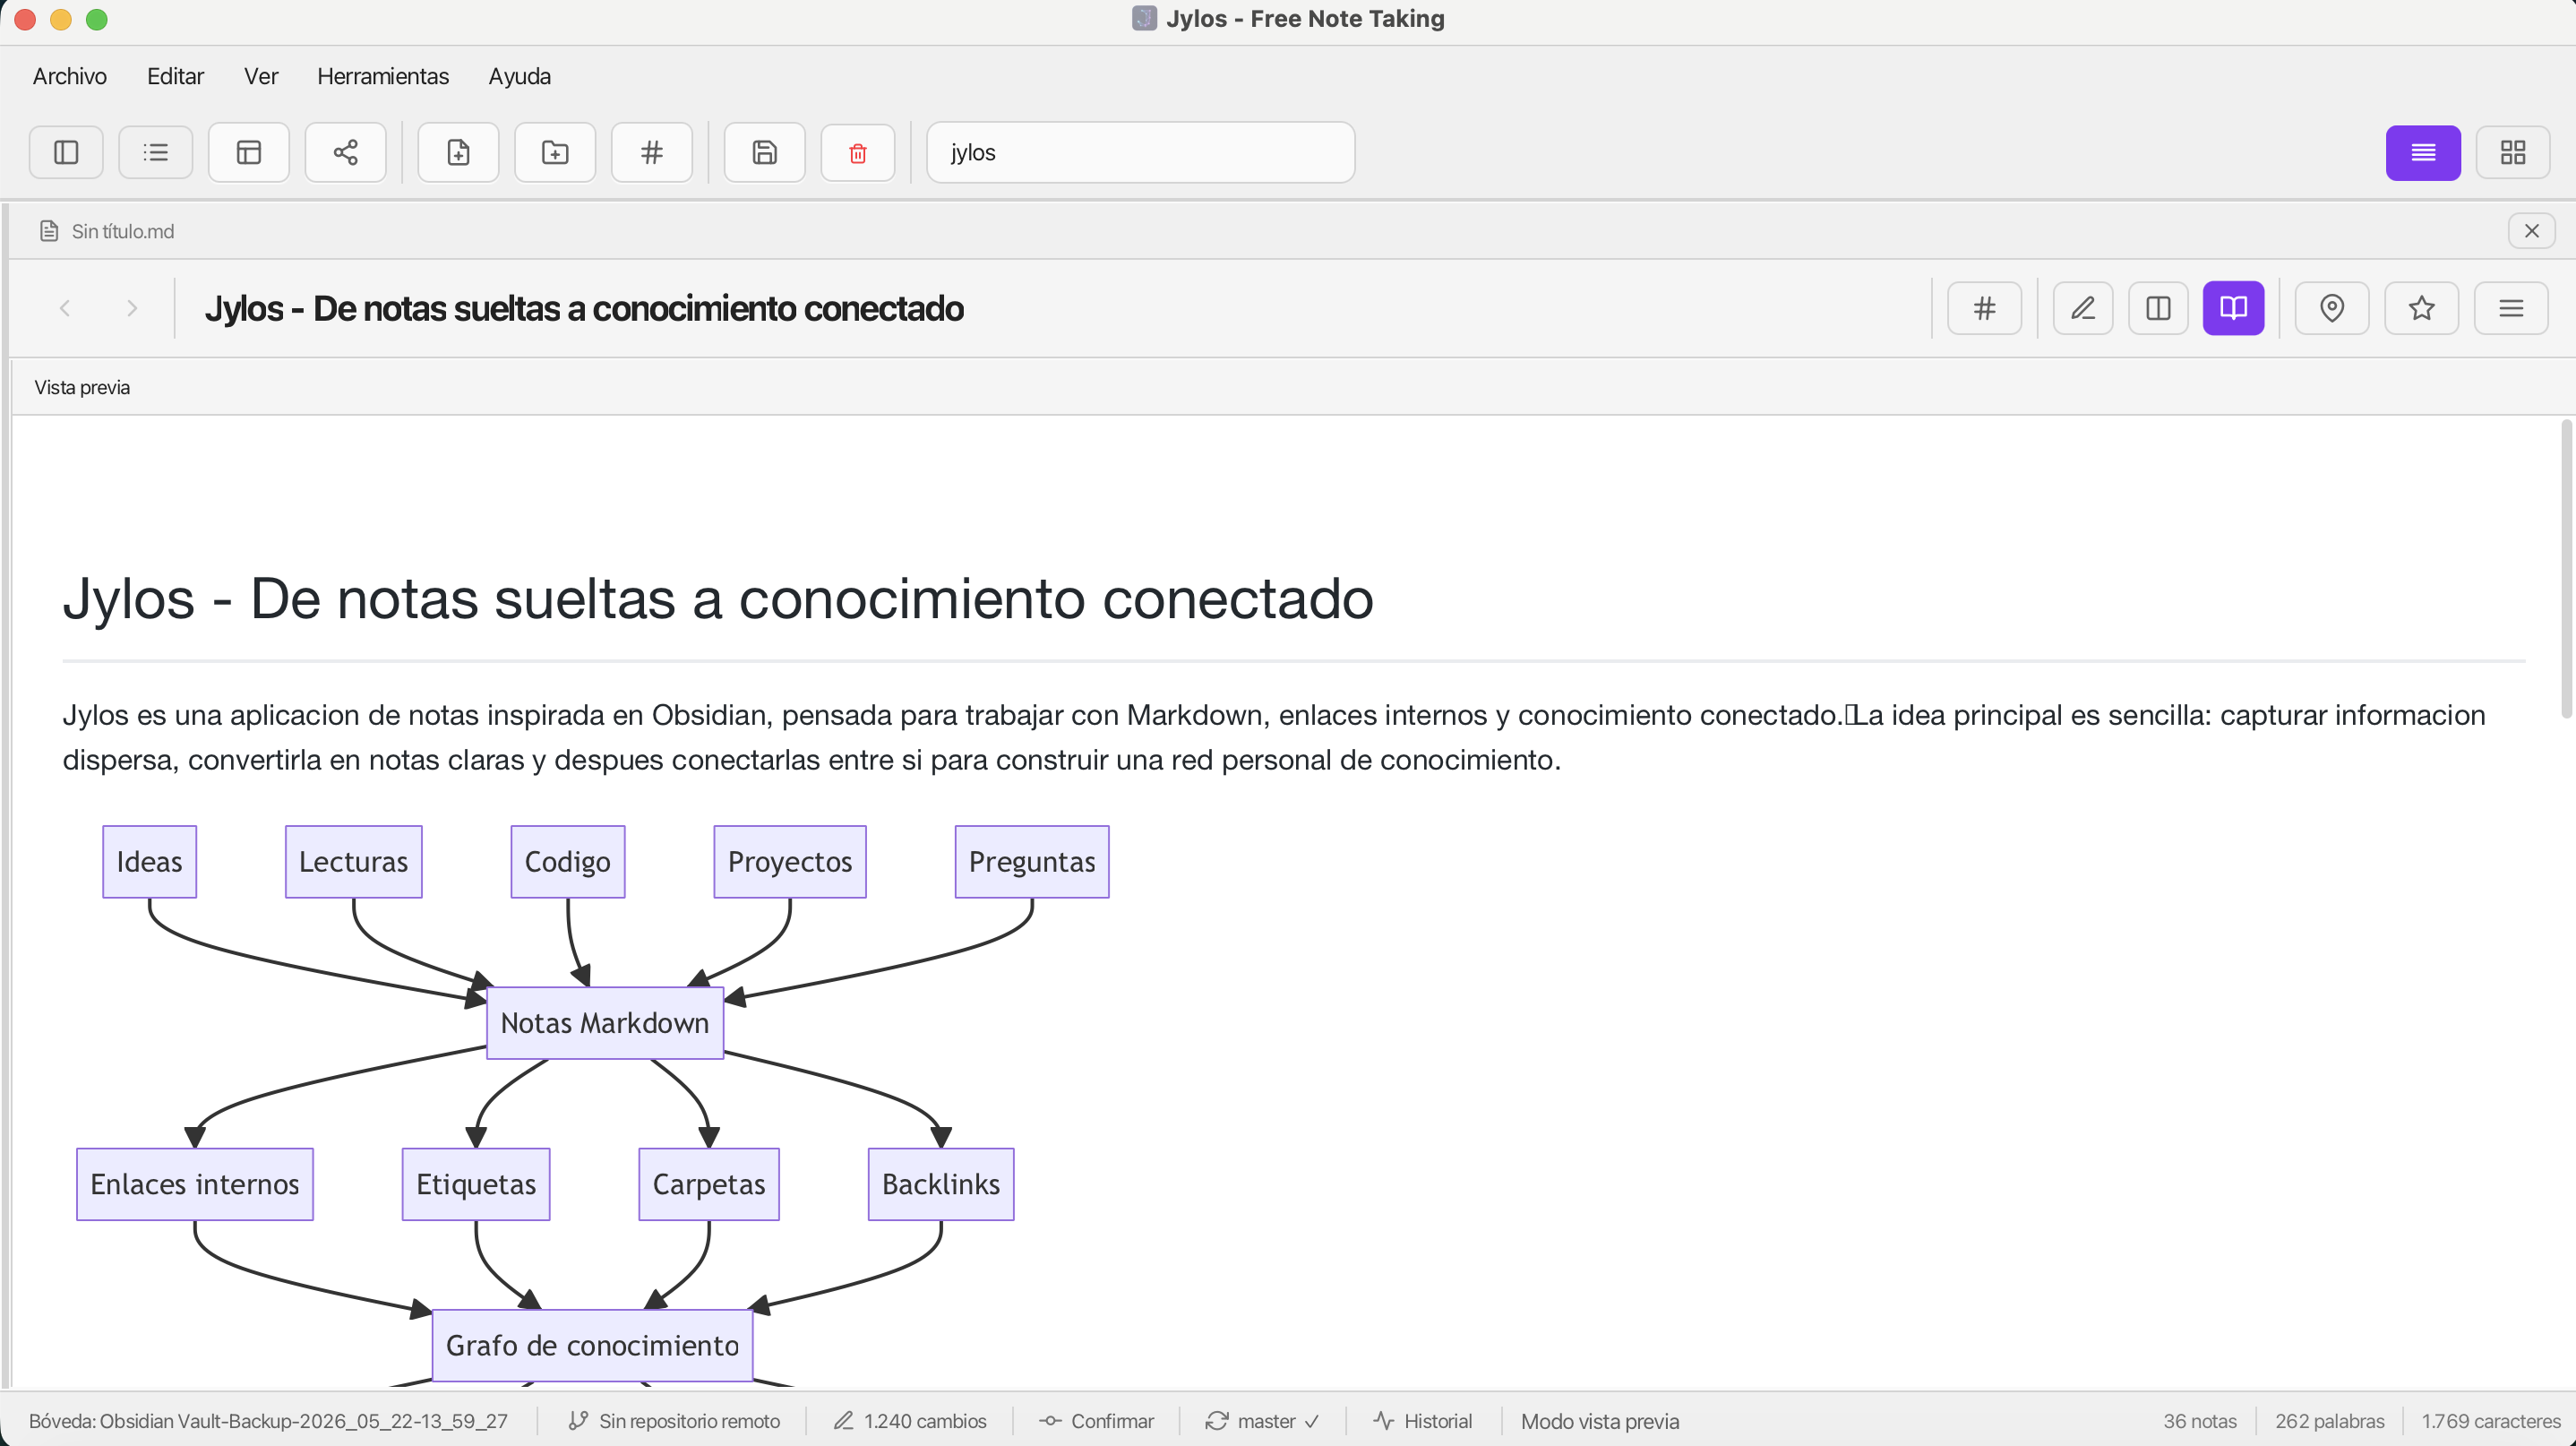Click the Codigo diagram node

tap(568, 862)
